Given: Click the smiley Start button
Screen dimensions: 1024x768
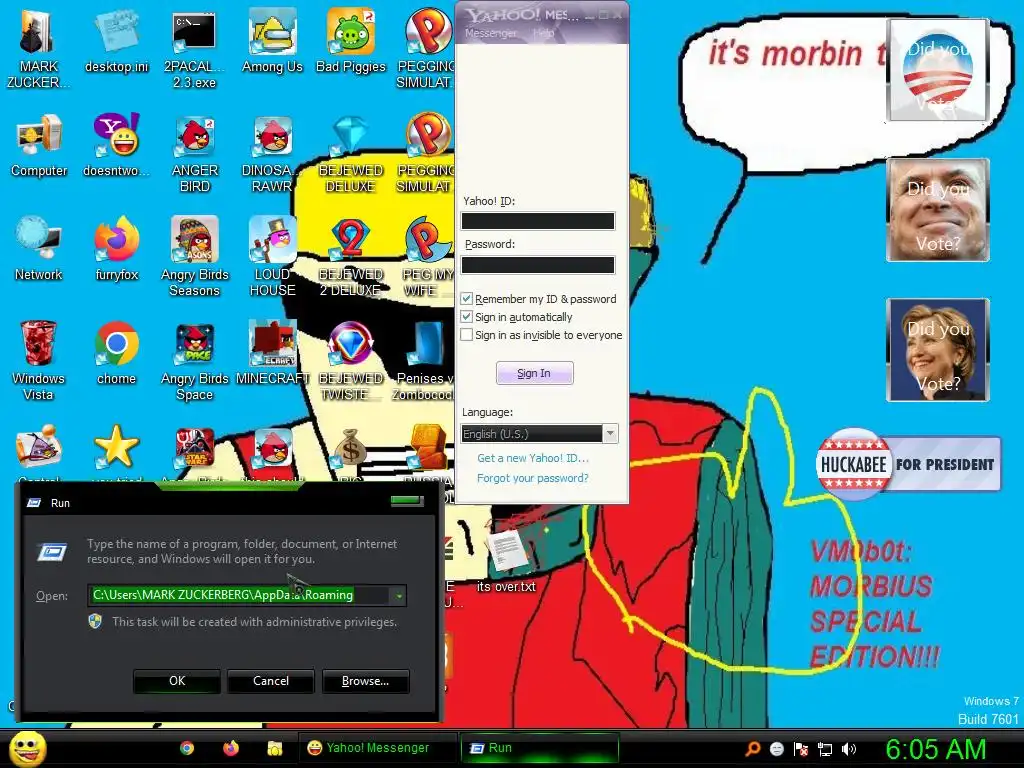Looking at the screenshot, I should 28,748.
